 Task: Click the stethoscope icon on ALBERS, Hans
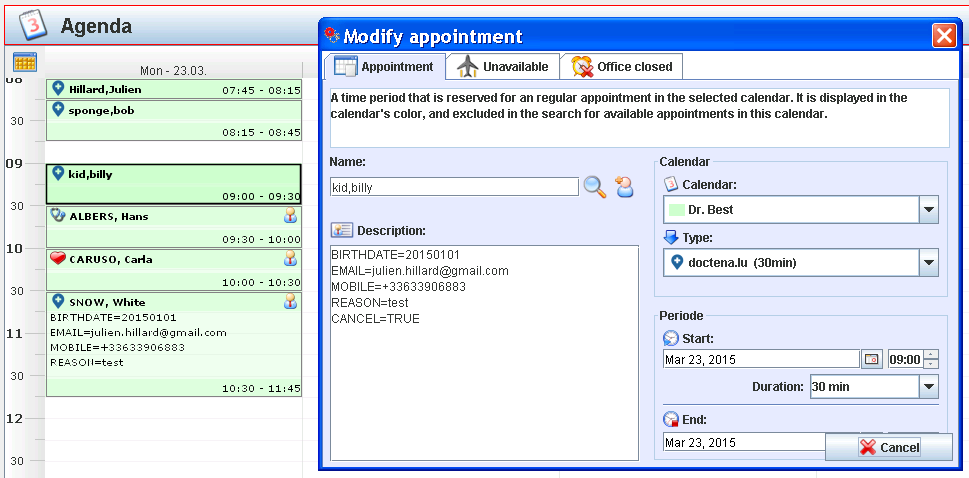point(58,215)
